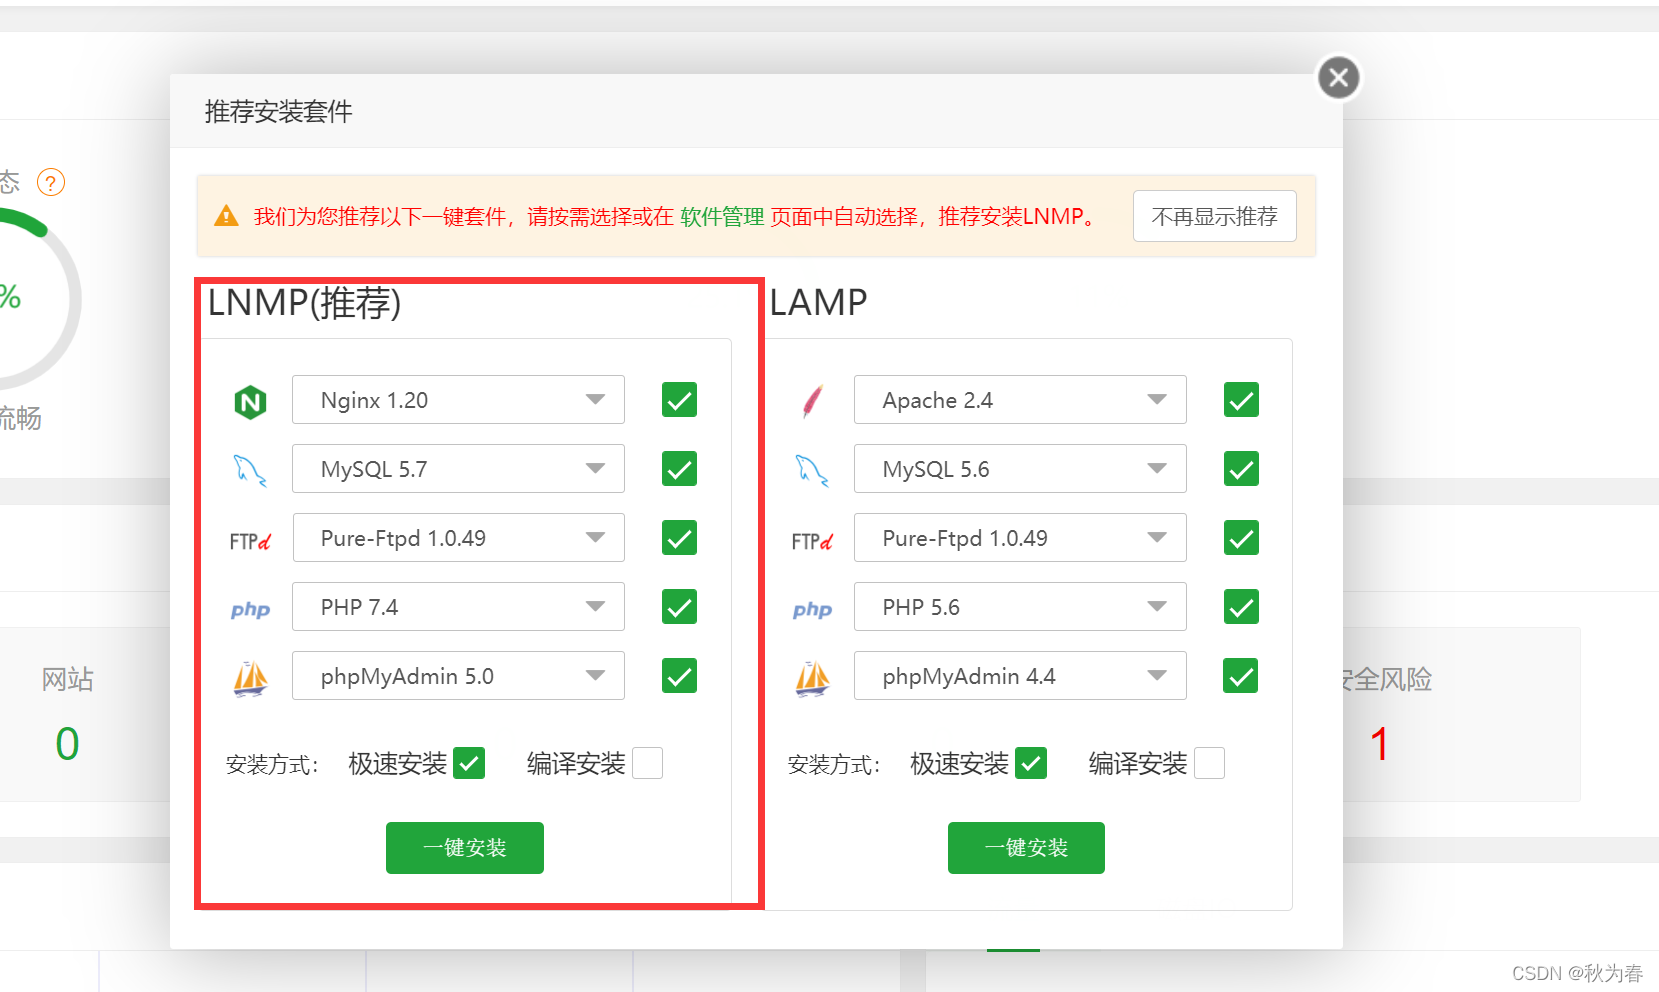Enable 编译安装 checkbox in LNMP

(647, 763)
